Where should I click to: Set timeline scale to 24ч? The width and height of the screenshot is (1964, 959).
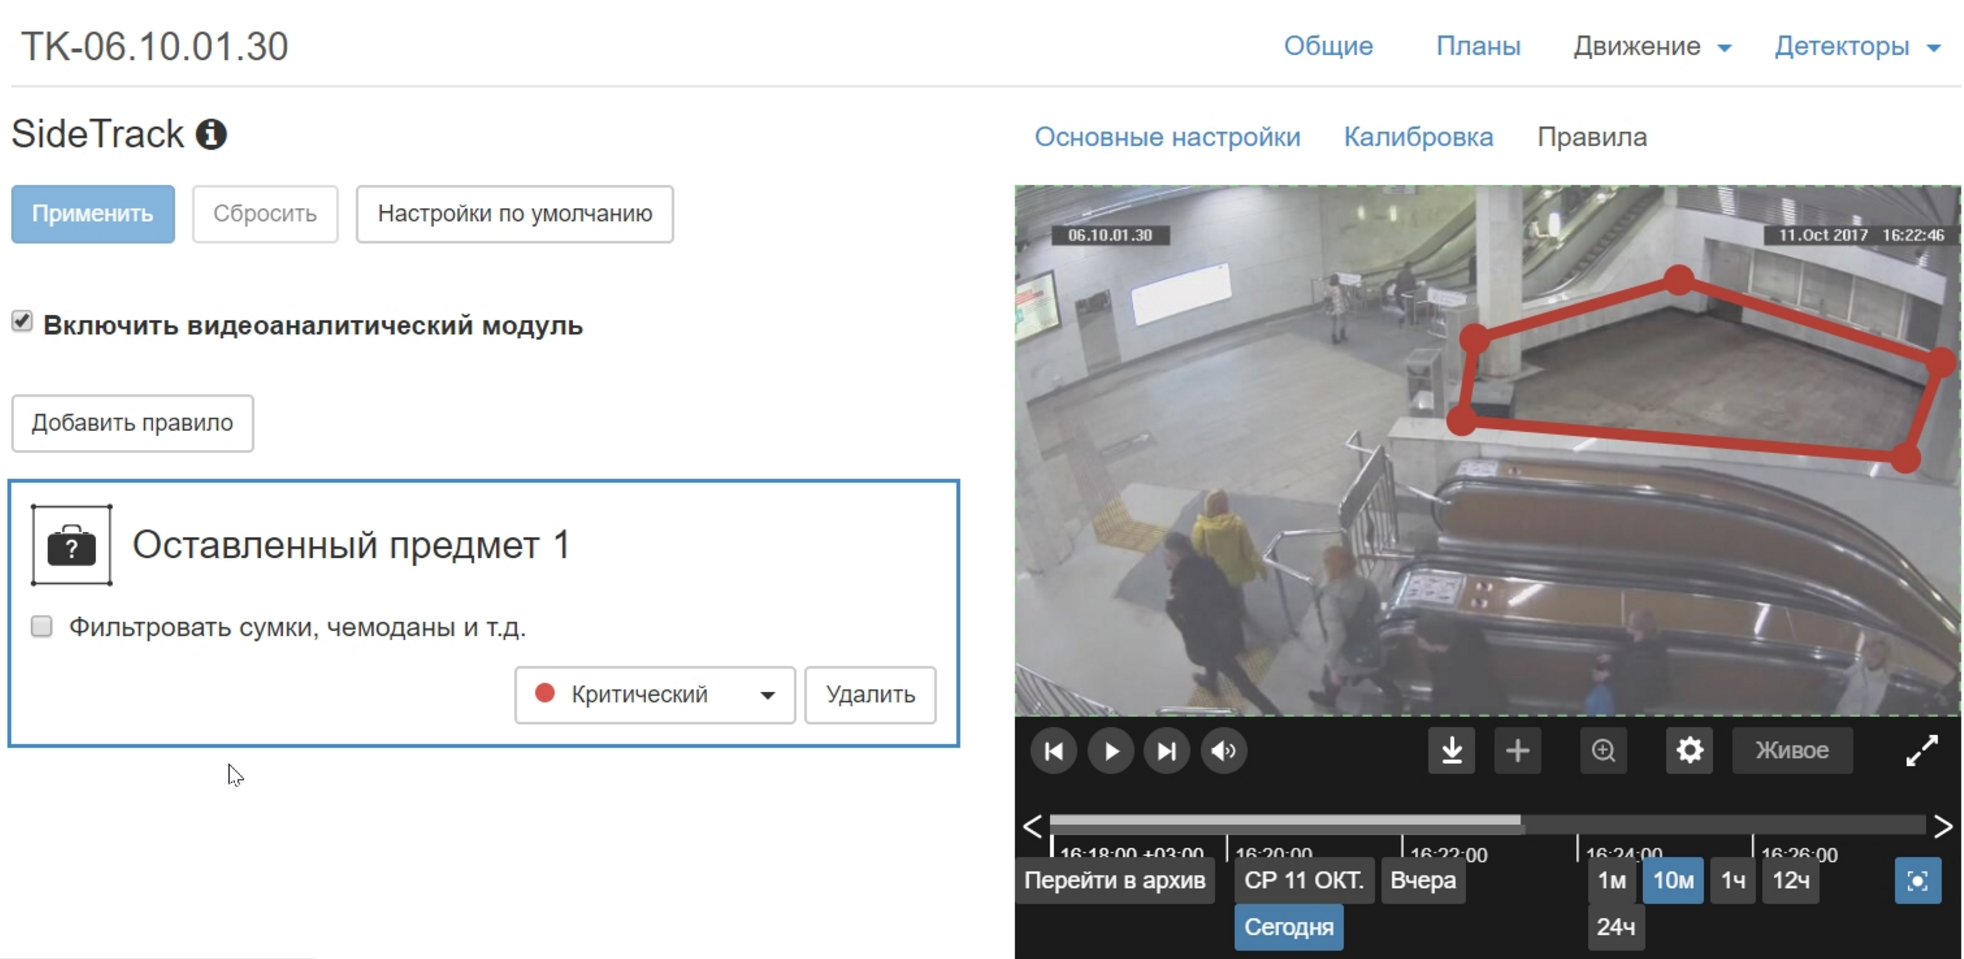[x=1616, y=927]
